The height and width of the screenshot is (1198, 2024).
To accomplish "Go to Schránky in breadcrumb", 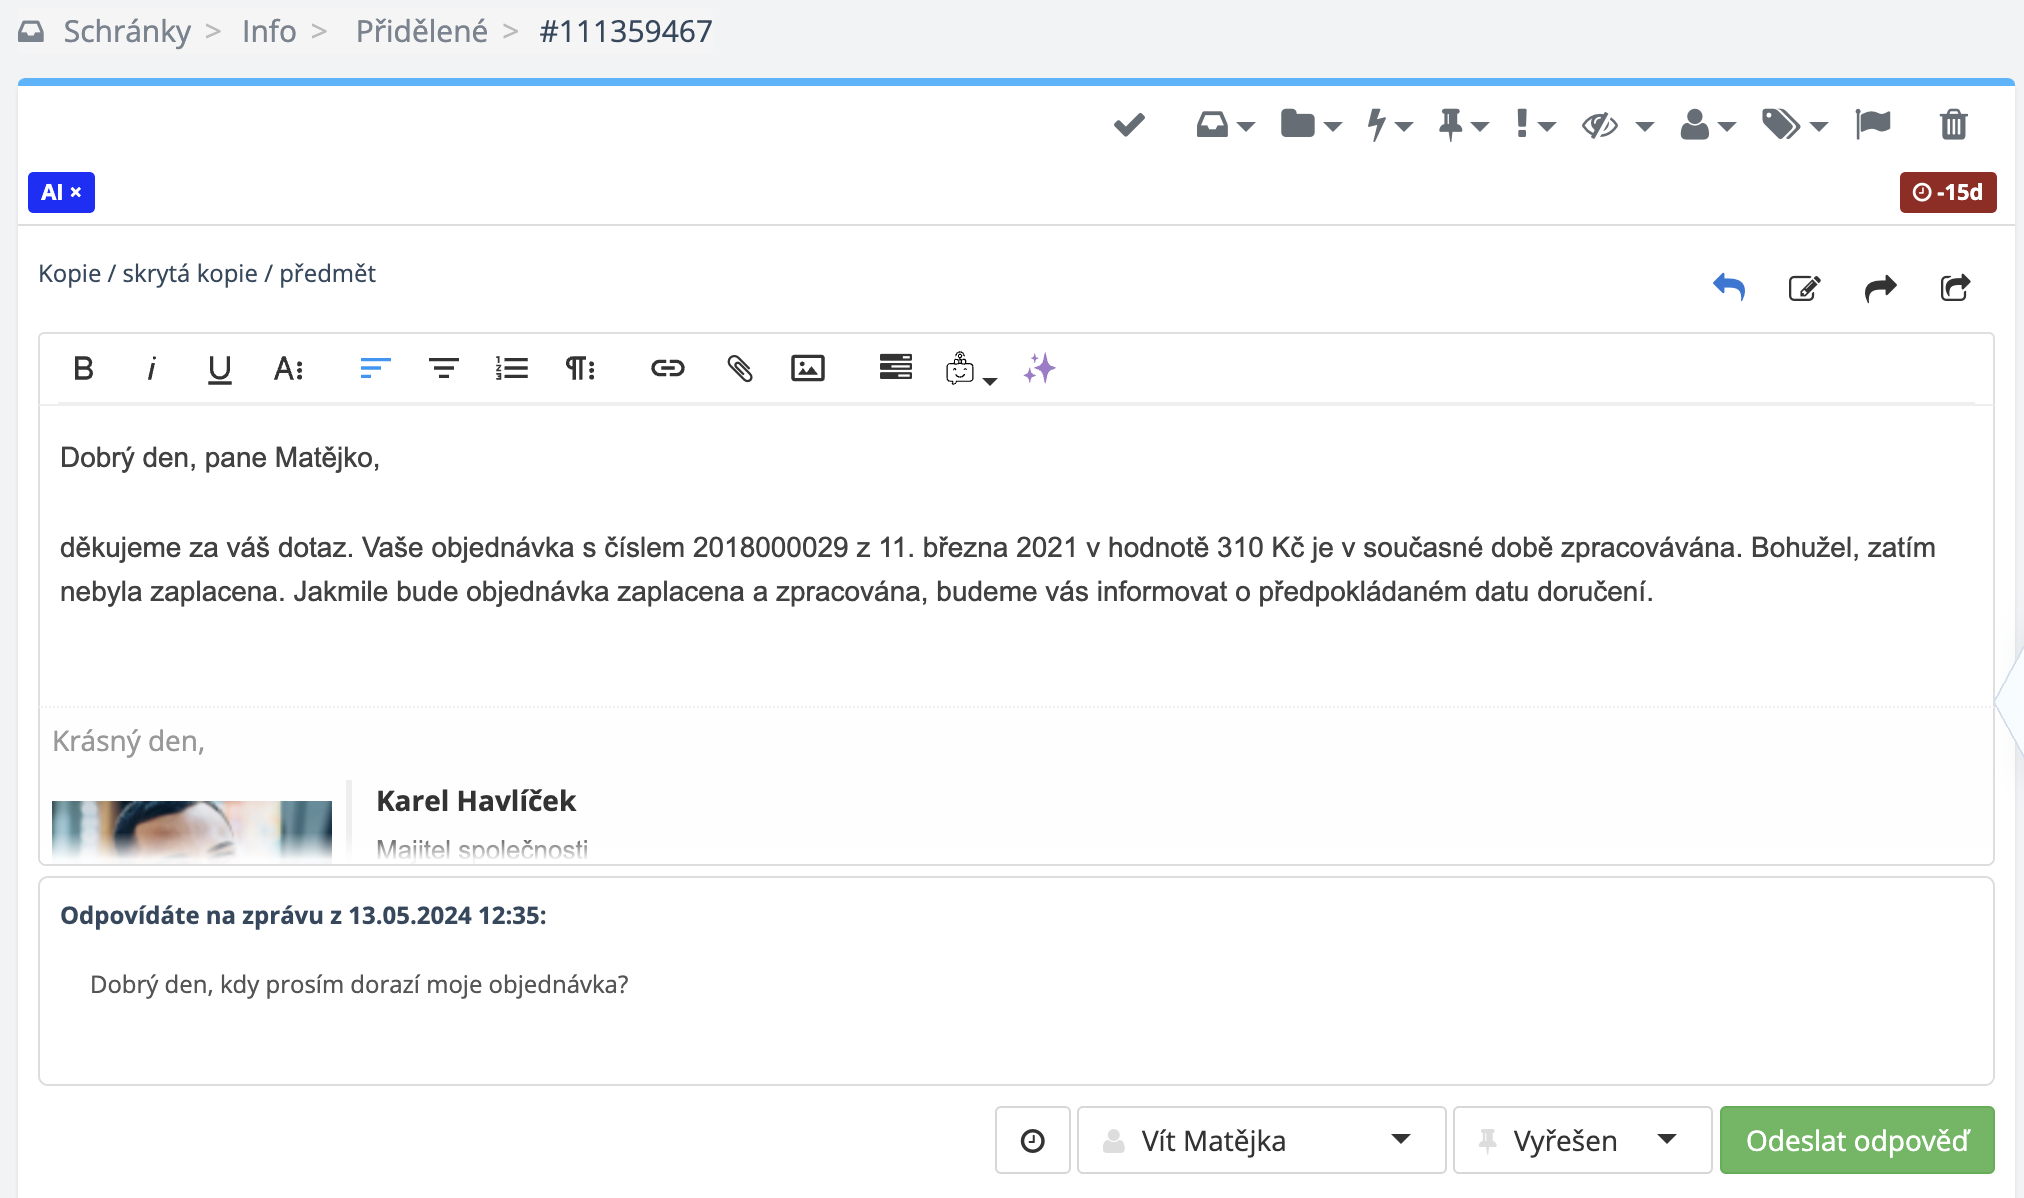I will [127, 31].
